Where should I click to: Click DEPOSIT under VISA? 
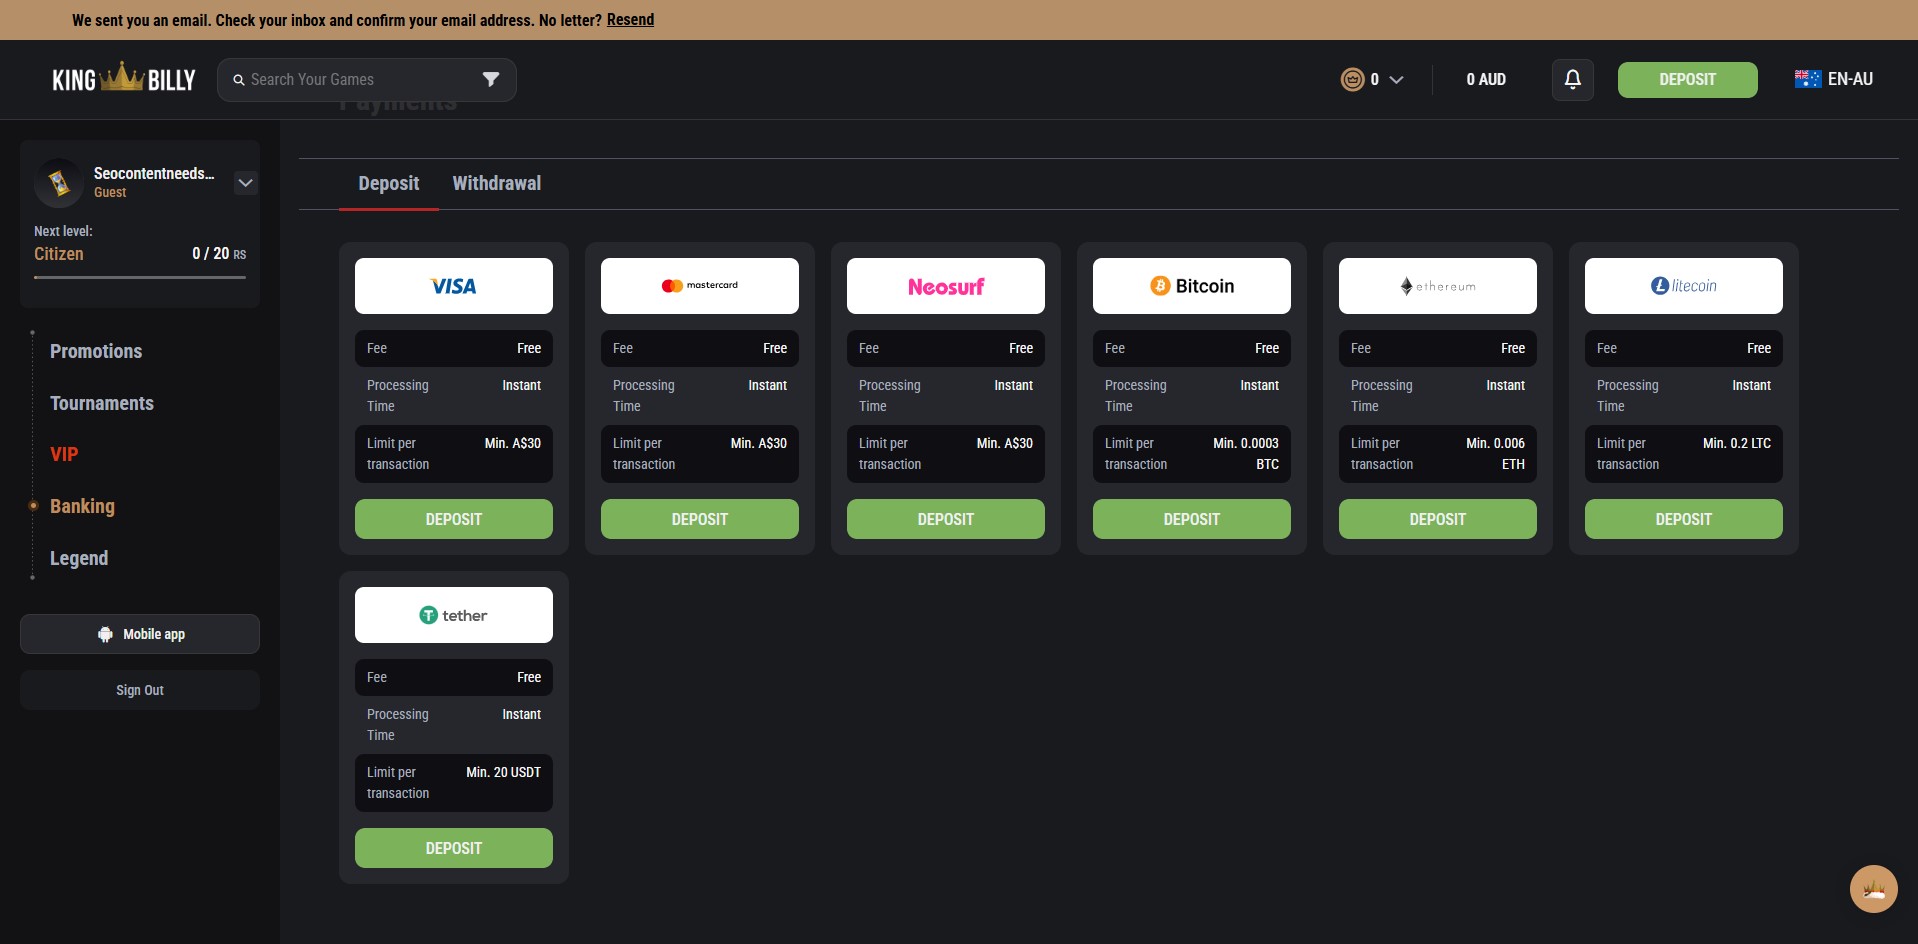454,519
